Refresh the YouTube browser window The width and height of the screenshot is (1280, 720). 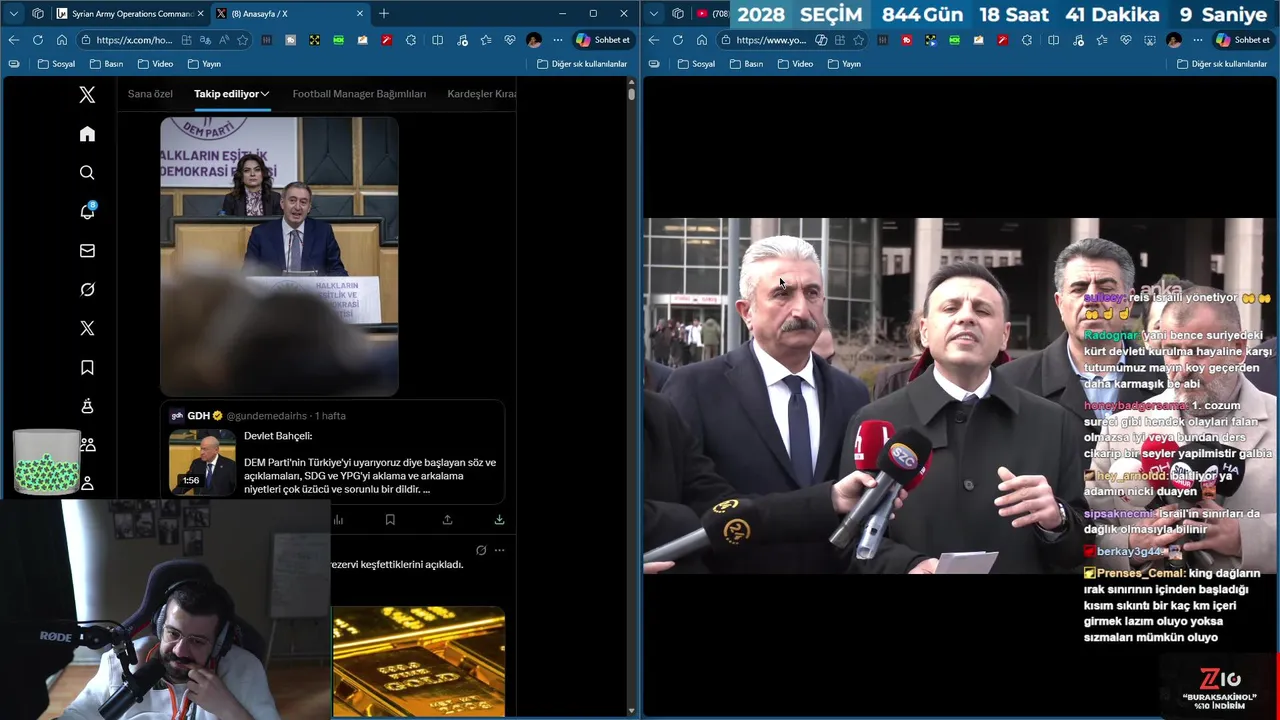pos(677,40)
